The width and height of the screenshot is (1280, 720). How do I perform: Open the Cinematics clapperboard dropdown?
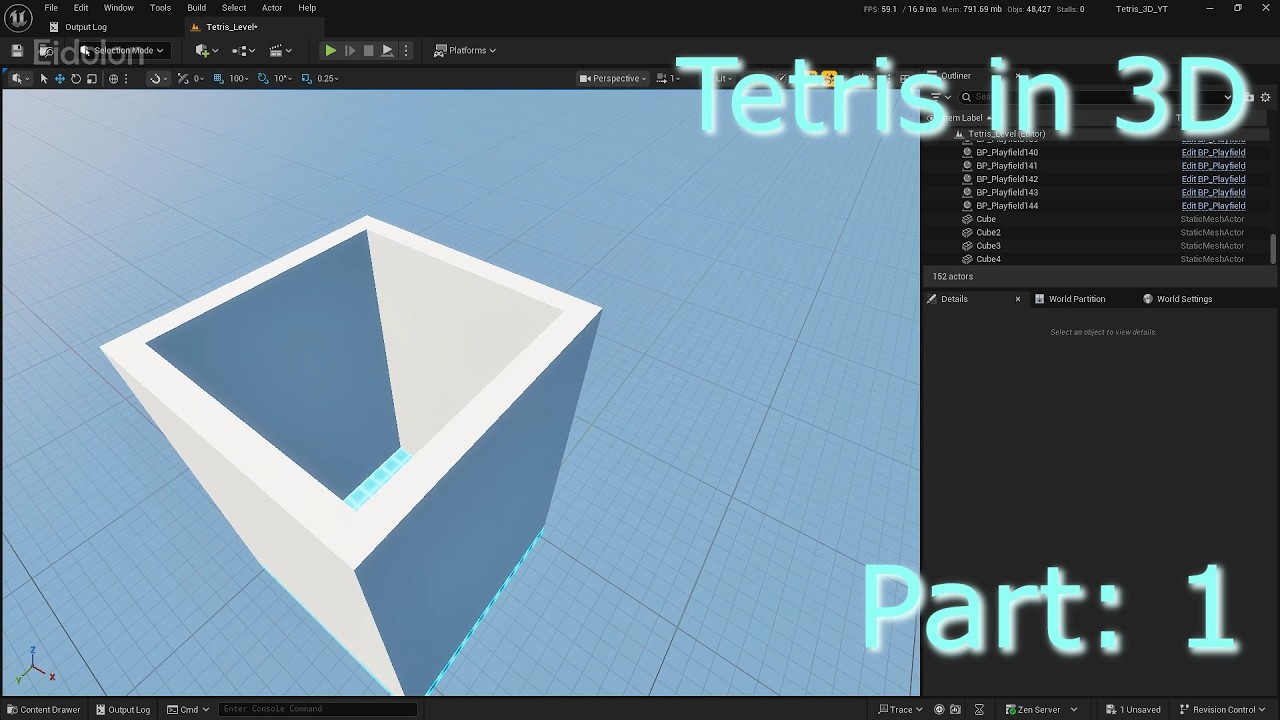(x=281, y=50)
